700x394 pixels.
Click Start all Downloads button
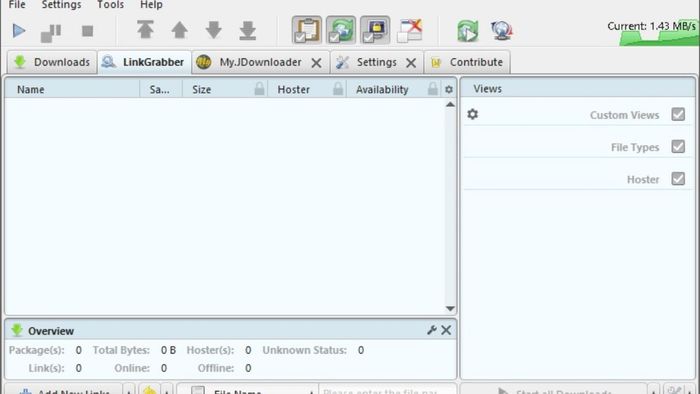pyautogui.click(x=554, y=390)
